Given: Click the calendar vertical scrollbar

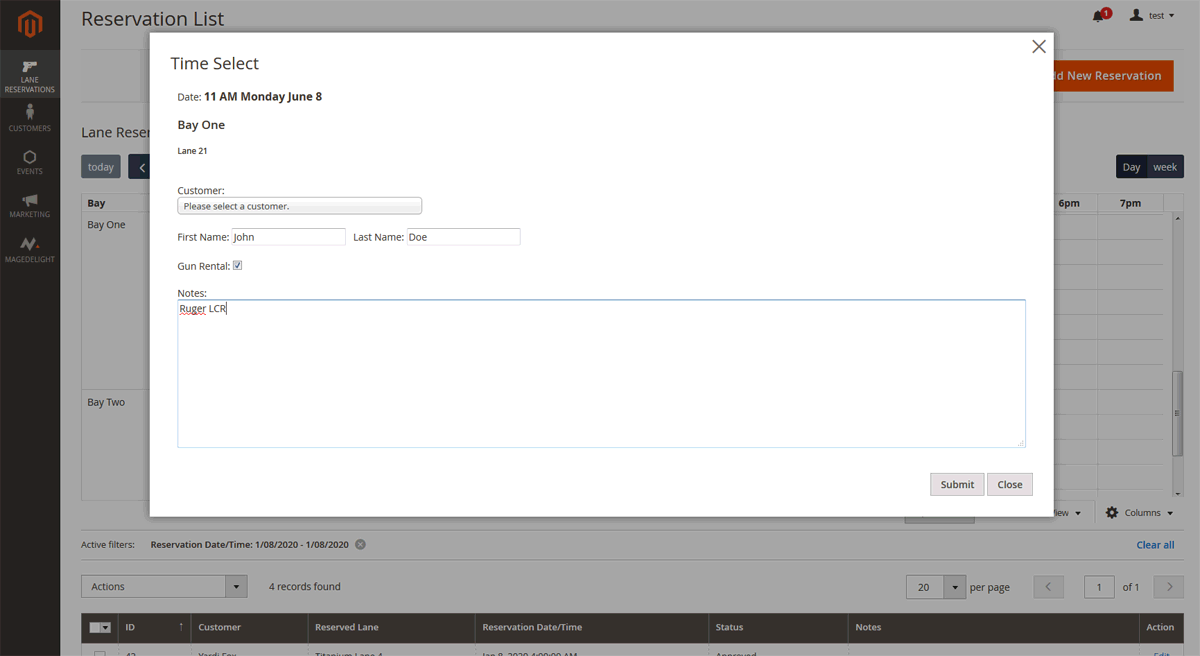Looking at the screenshot, I should (x=1177, y=410).
